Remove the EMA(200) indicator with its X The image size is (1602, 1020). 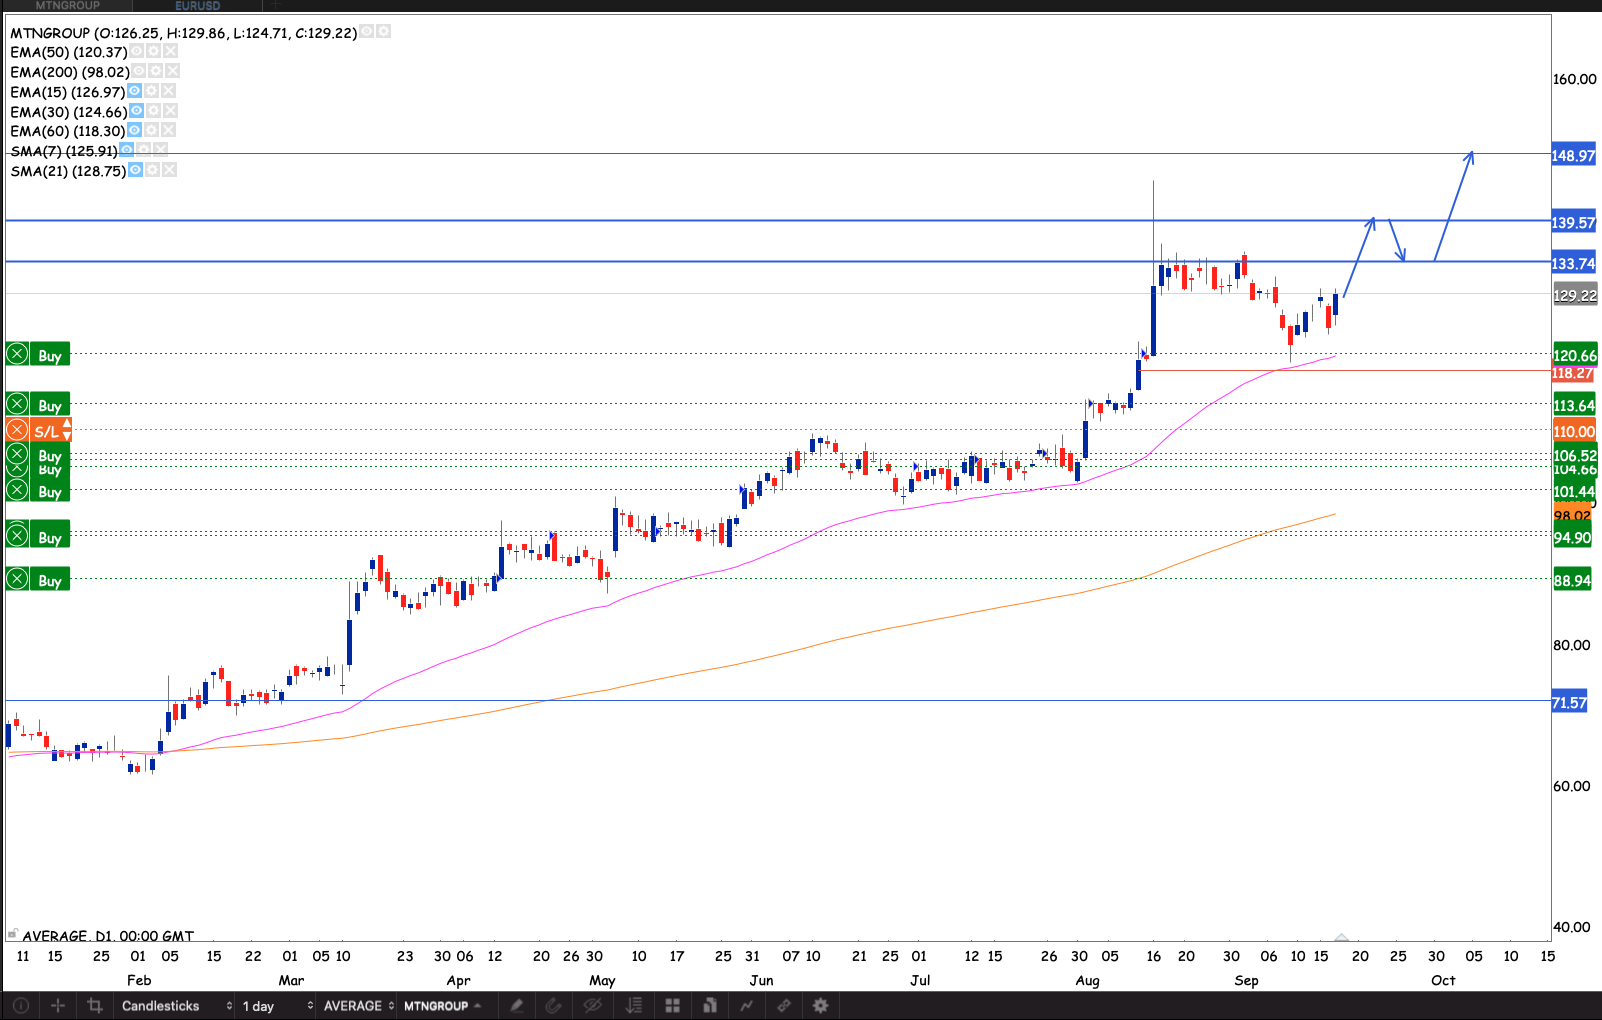(x=172, y=71)
